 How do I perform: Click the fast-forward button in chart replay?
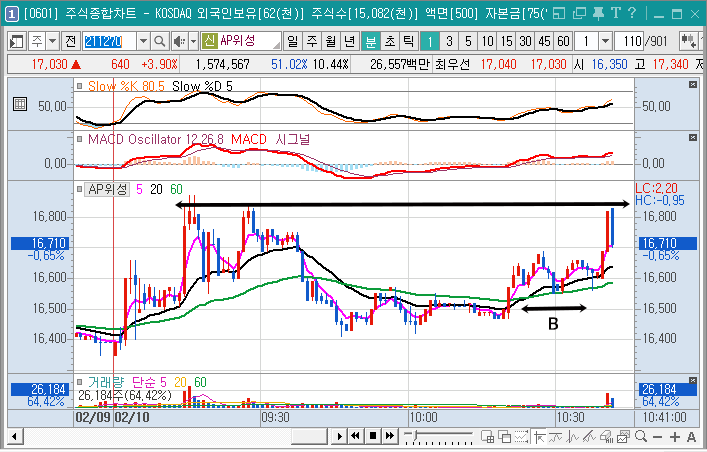tap(390, 436)
